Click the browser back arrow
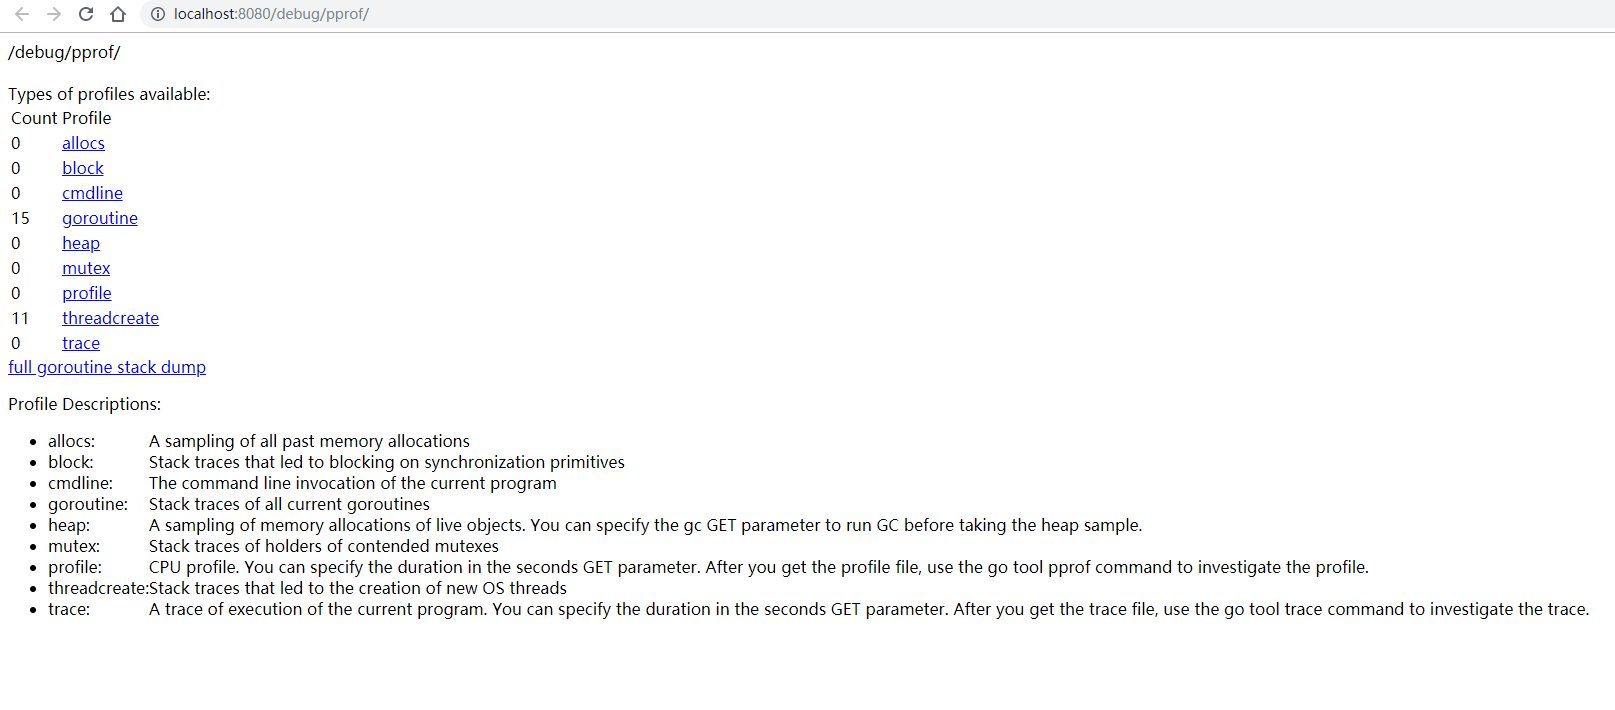 22,14
